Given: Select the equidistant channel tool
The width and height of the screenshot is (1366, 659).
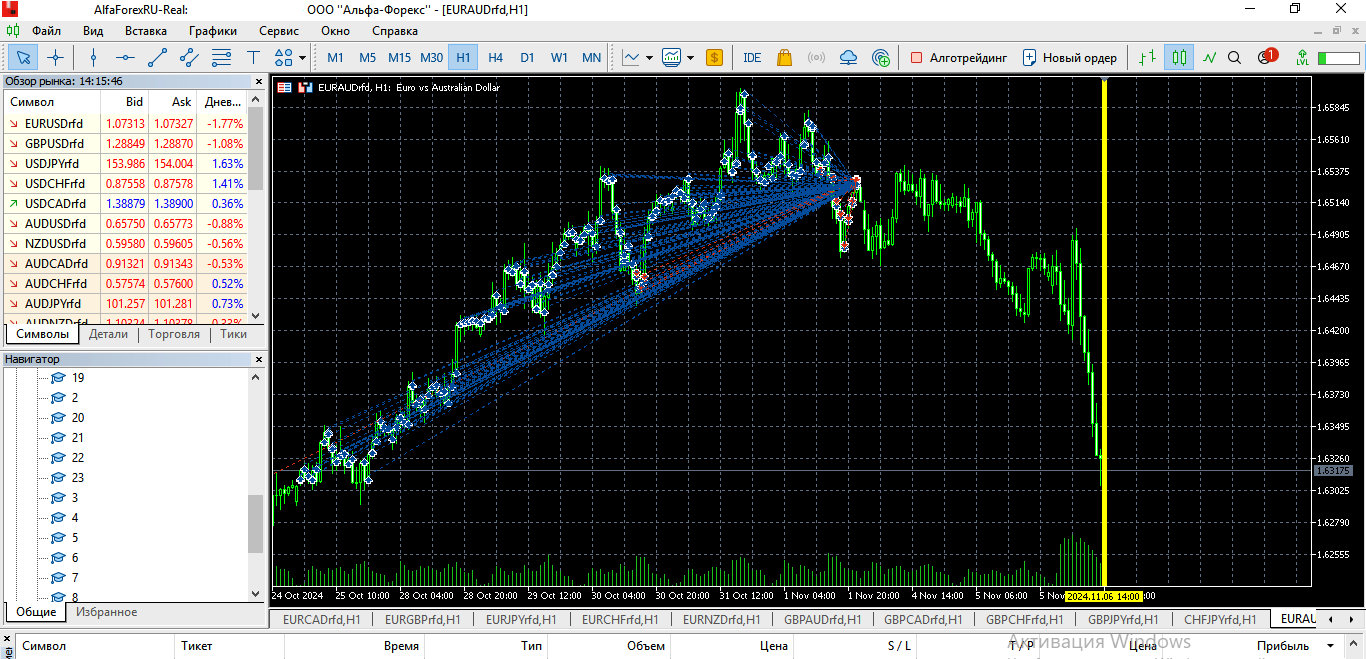Looking at the screenshot, I should [189, 57].
